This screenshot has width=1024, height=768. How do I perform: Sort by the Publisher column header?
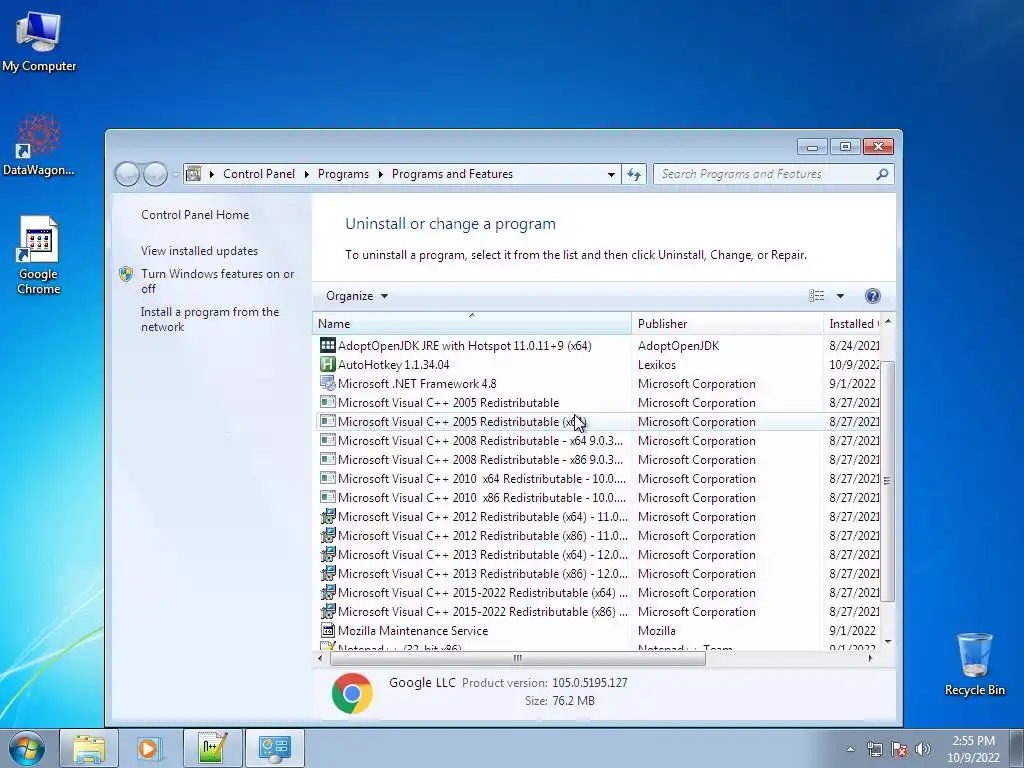[728, 323]
